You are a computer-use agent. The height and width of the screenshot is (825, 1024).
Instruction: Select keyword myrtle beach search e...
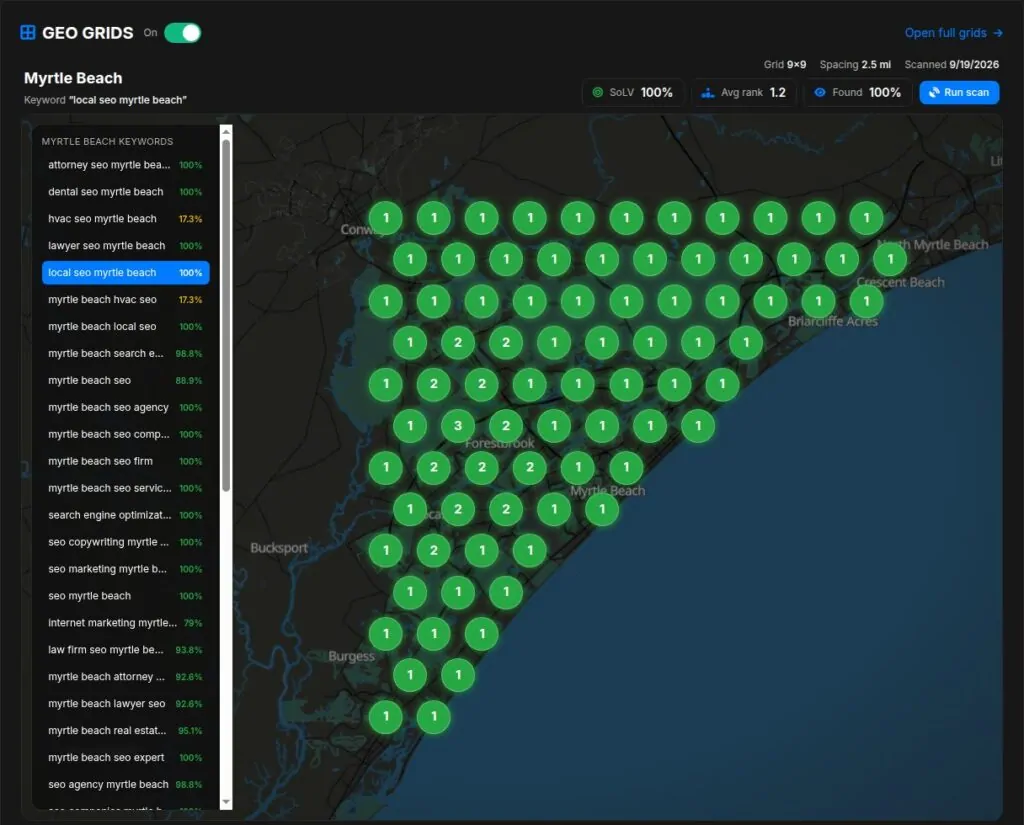tap(125, 353)
